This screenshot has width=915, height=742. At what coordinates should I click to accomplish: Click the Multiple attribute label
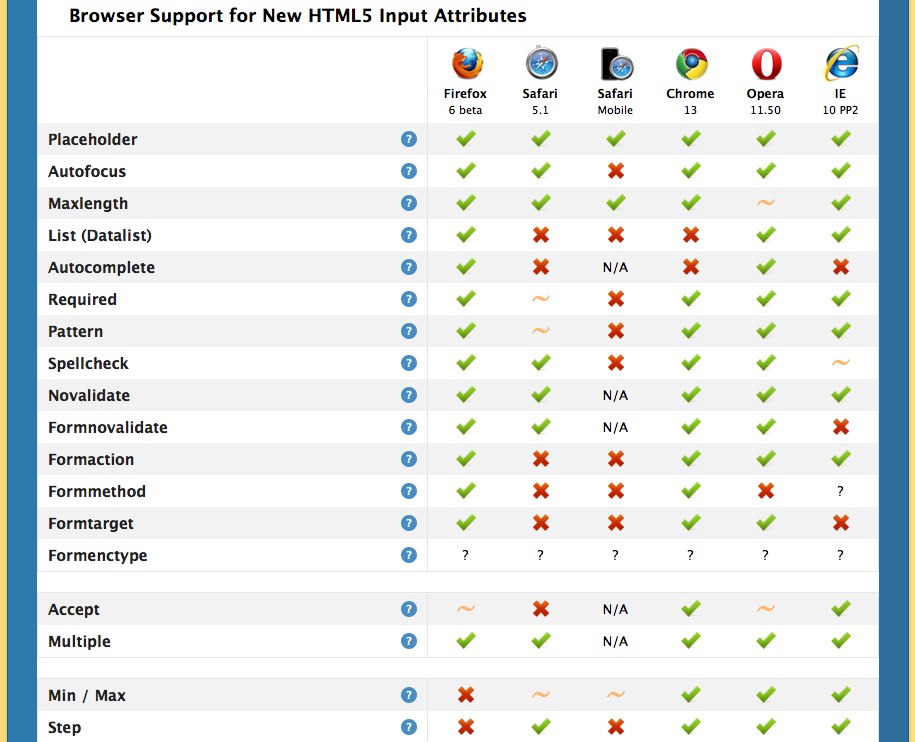79,642
